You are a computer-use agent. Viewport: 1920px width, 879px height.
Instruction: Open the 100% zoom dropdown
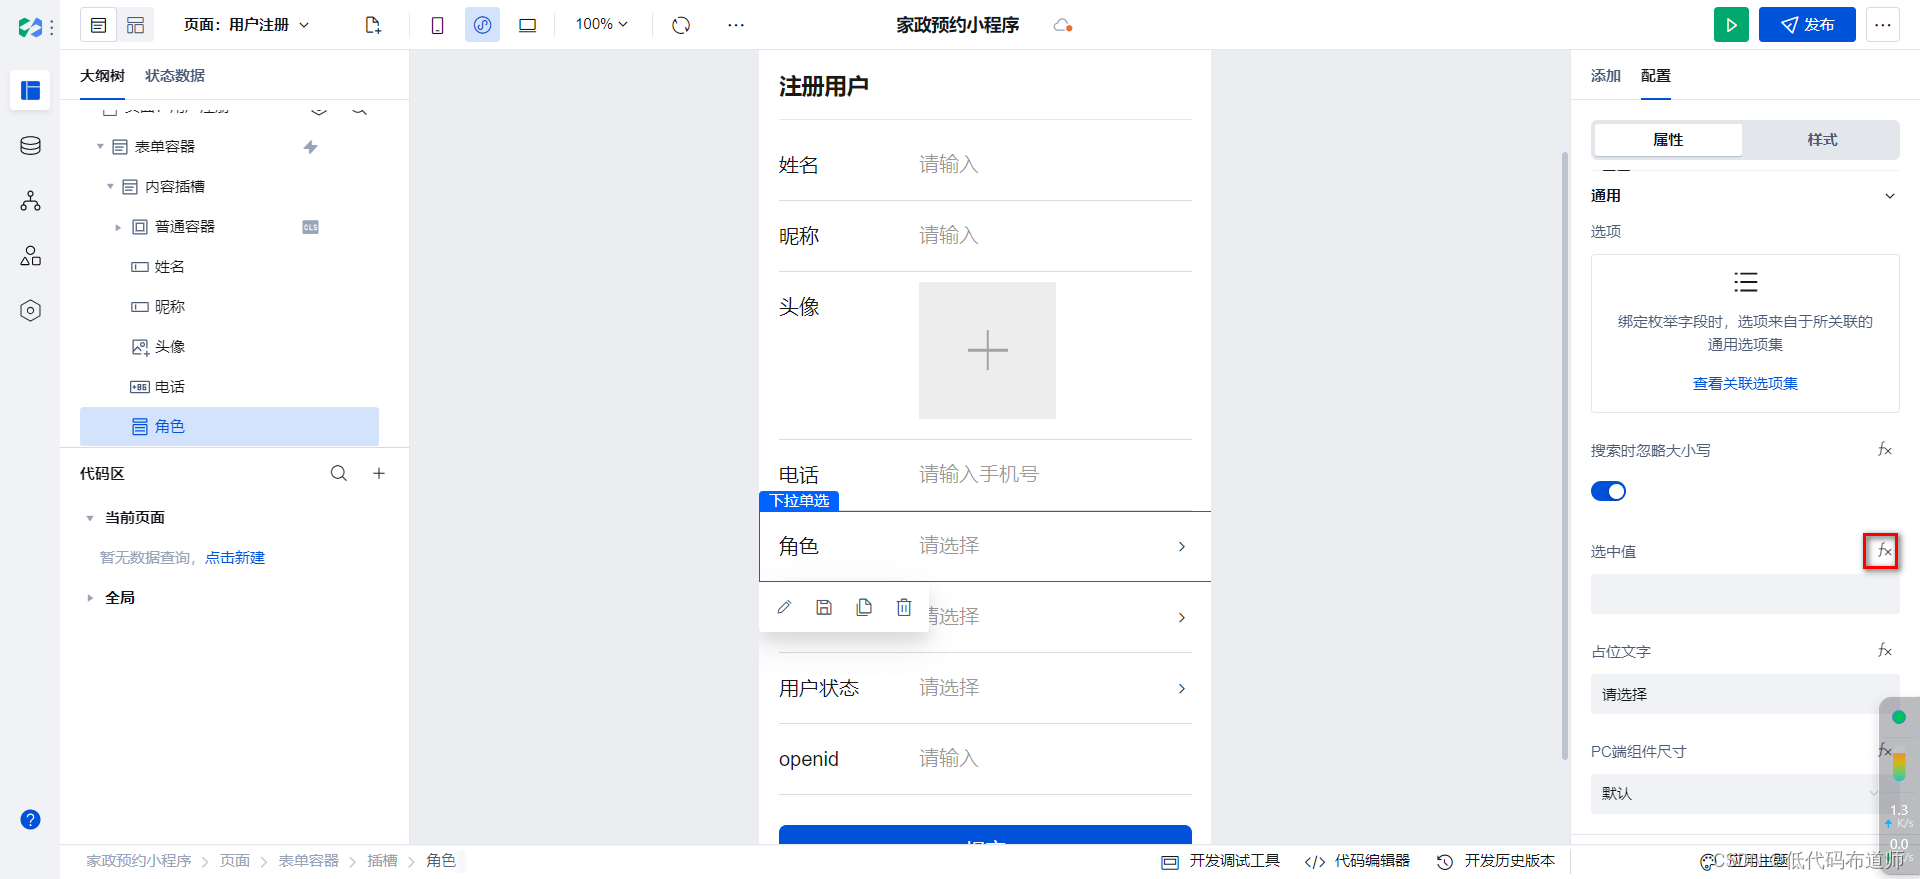tap(601, 24)
